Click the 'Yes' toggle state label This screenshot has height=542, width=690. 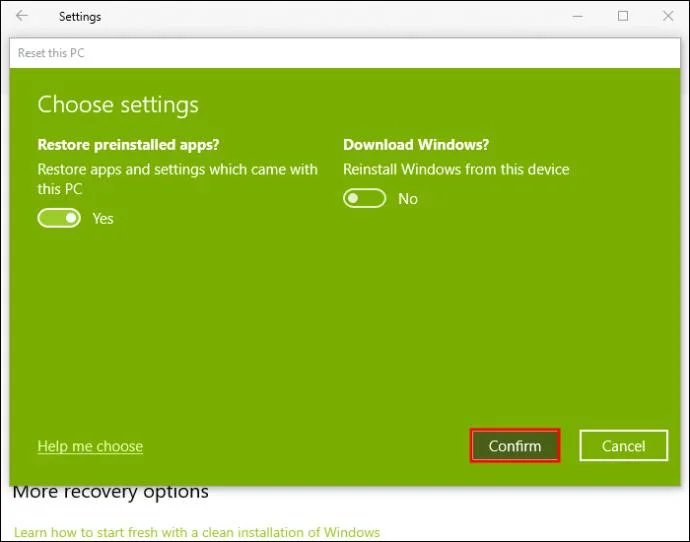pos(103,219)
